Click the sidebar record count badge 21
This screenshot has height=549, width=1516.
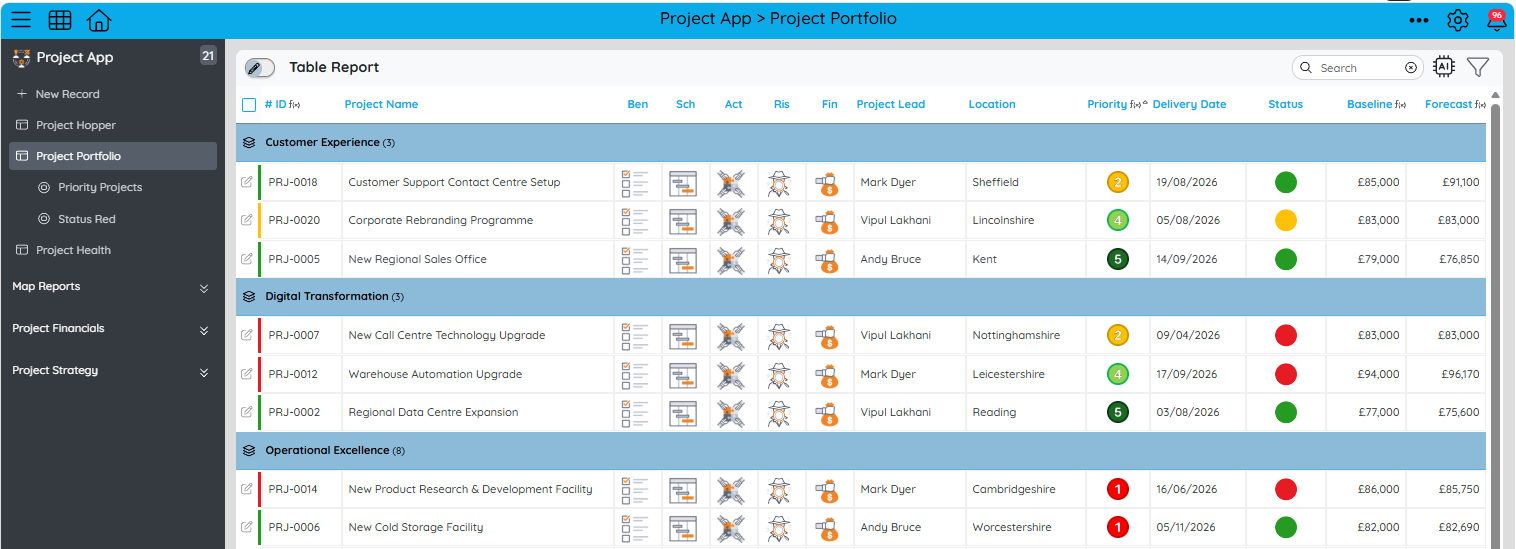(208, 56)
